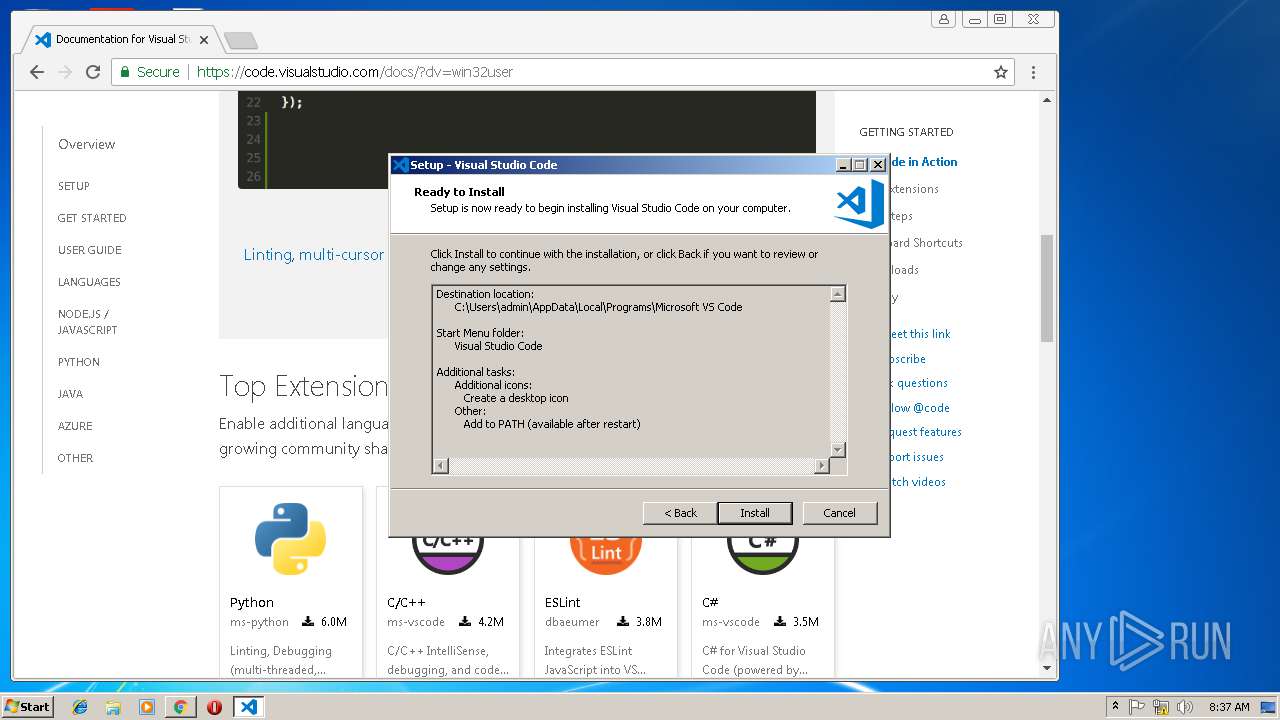This screenshot has width=1280, height=720.
Task: Open Windows Media Player from taskbar
Action: tap(147, 707)
